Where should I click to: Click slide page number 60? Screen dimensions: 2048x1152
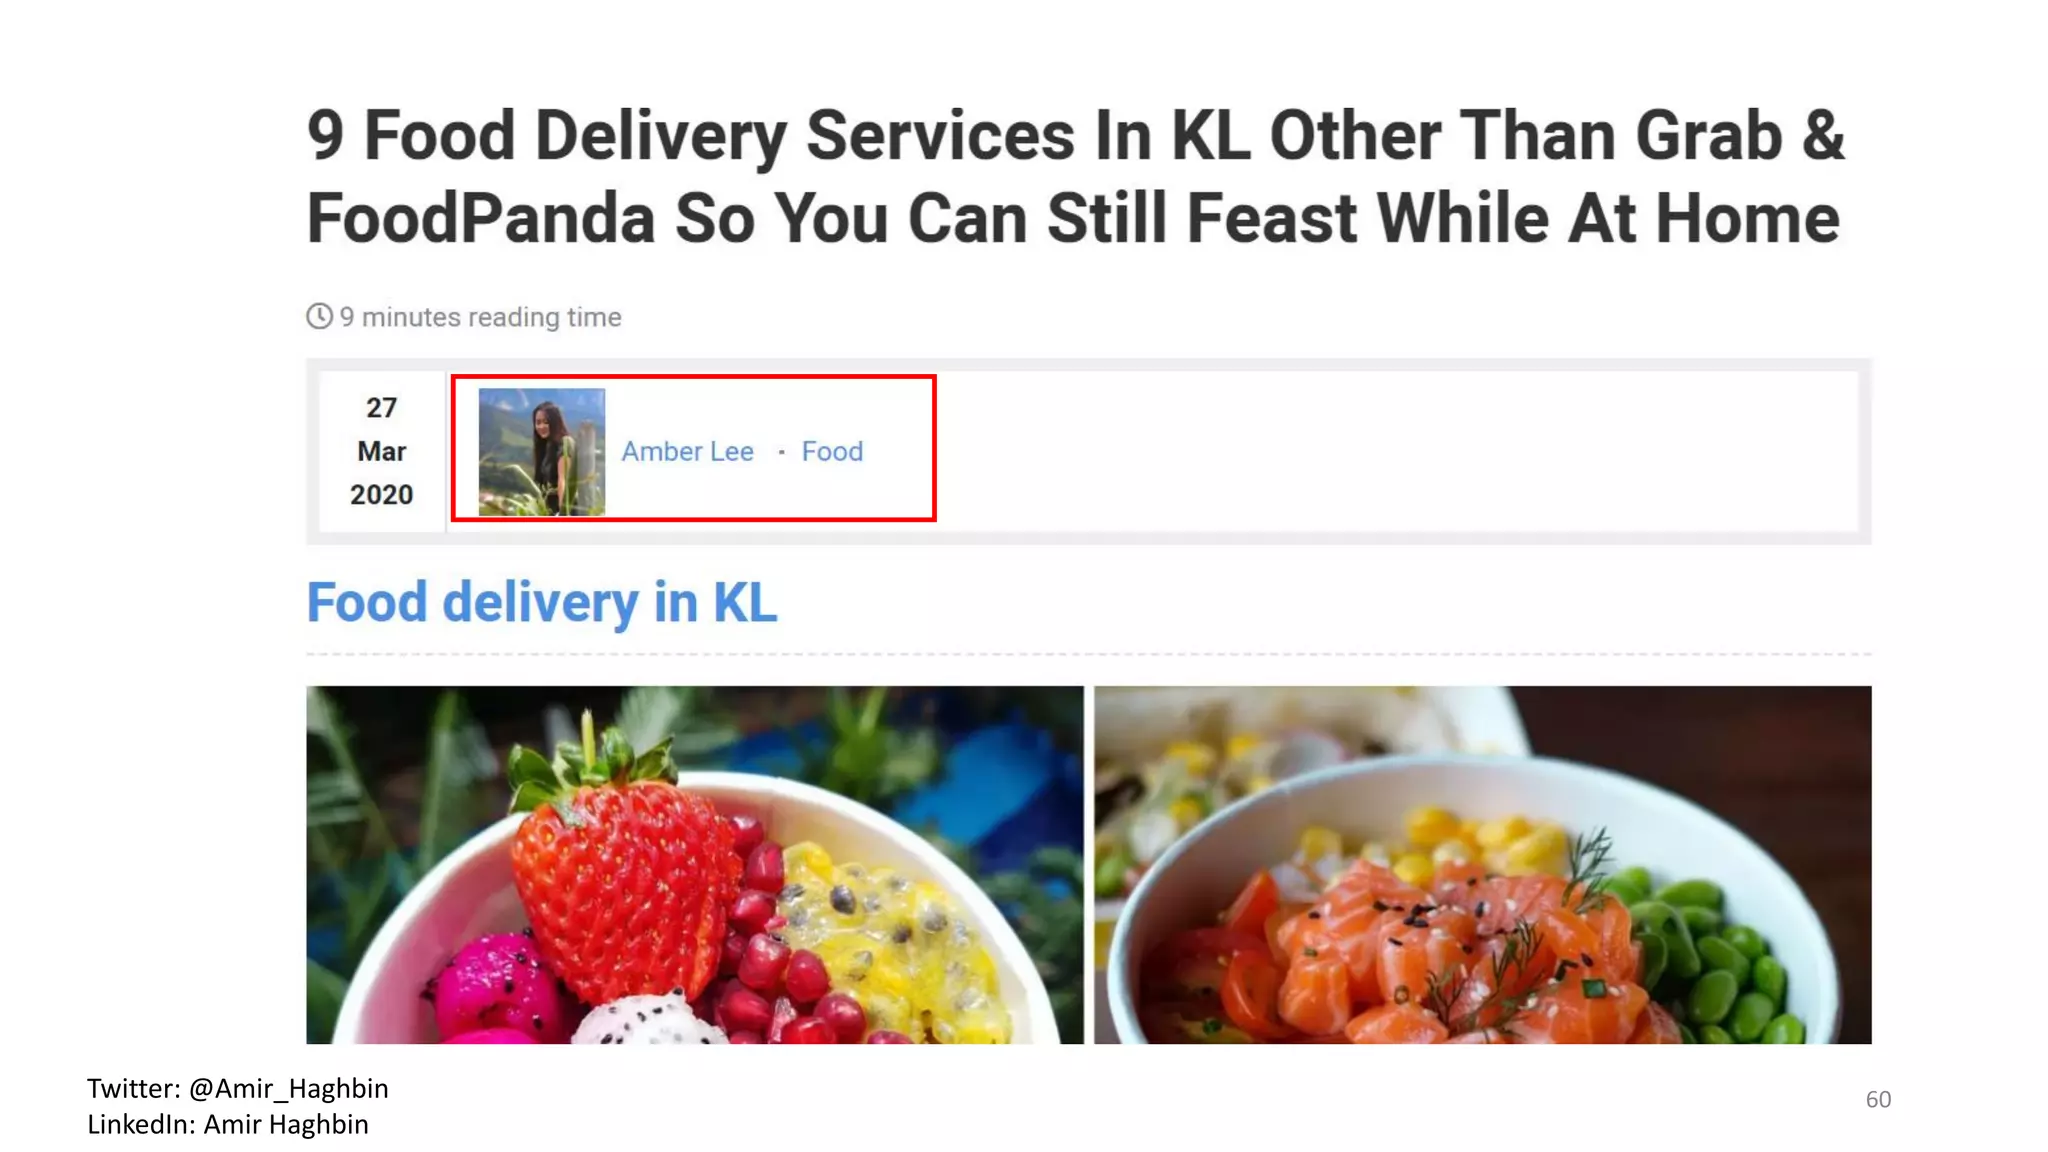(x=1878, y=1099)
